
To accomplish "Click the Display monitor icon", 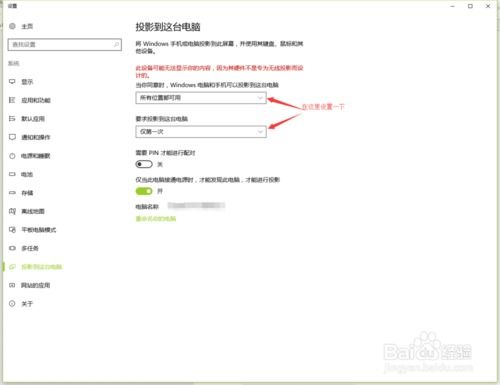I will click(12, 82).
